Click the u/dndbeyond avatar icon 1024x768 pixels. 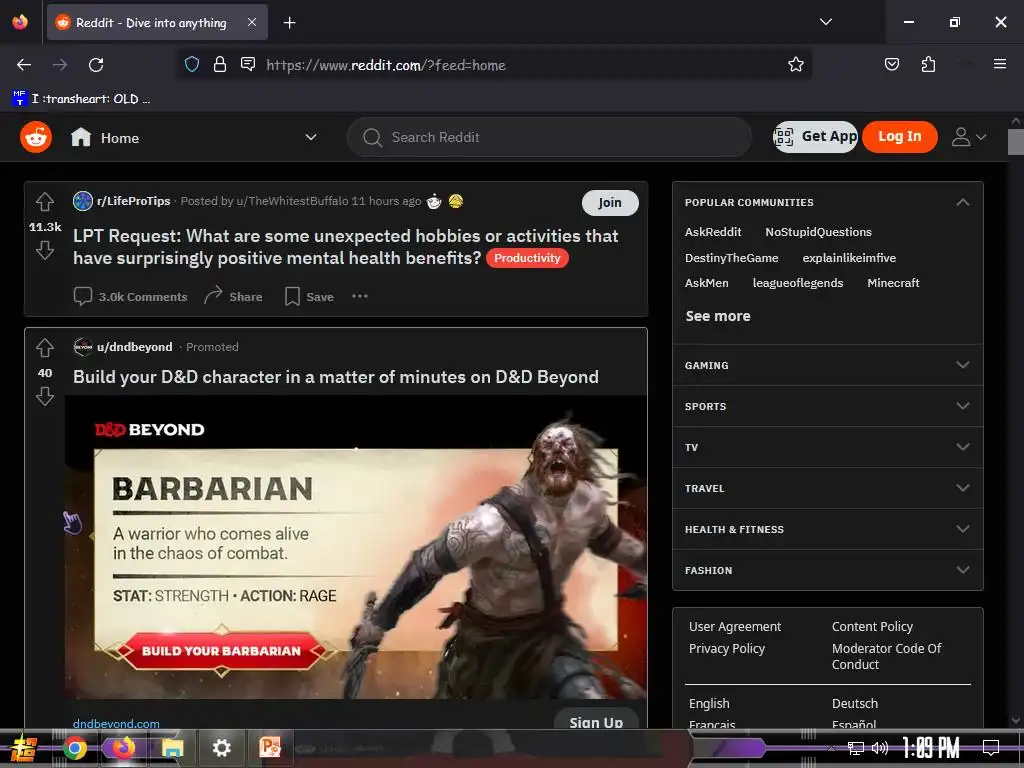[83, 347]
